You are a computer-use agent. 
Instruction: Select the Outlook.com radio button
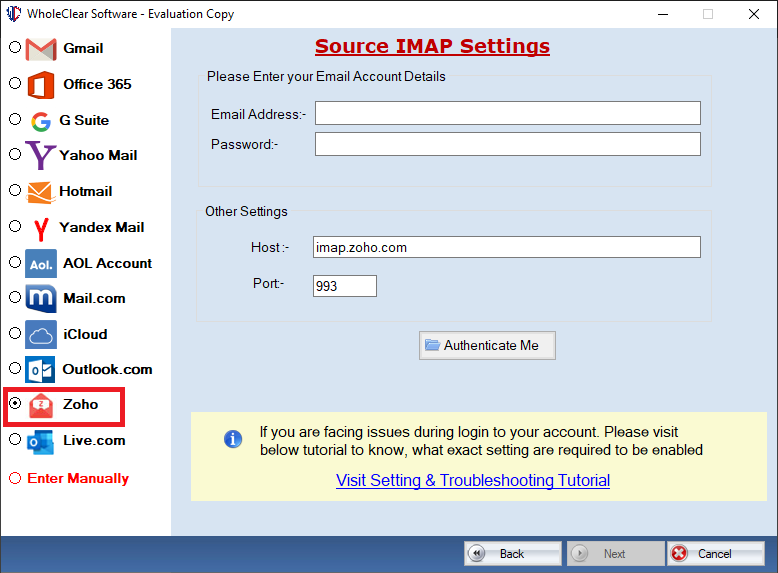(x=15, y=368)
